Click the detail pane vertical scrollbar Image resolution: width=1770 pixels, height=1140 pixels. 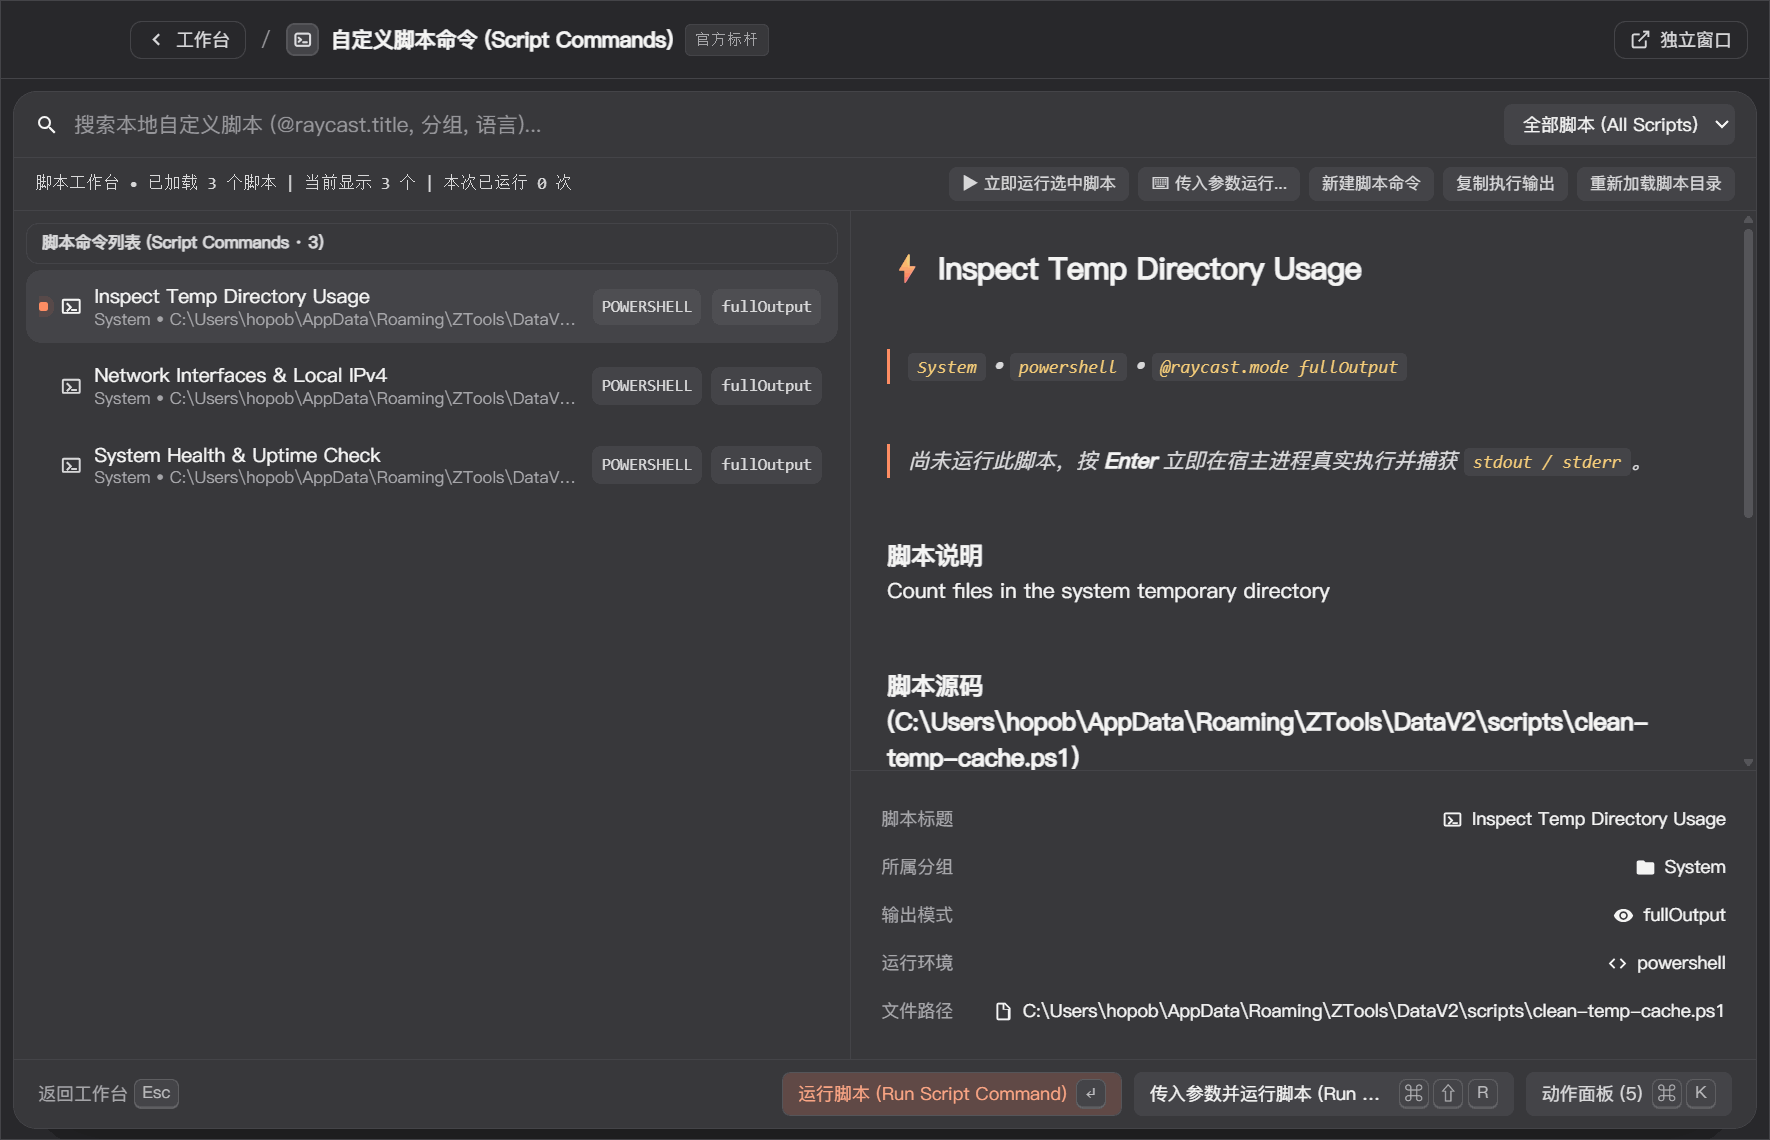[x=1748, y=373]
